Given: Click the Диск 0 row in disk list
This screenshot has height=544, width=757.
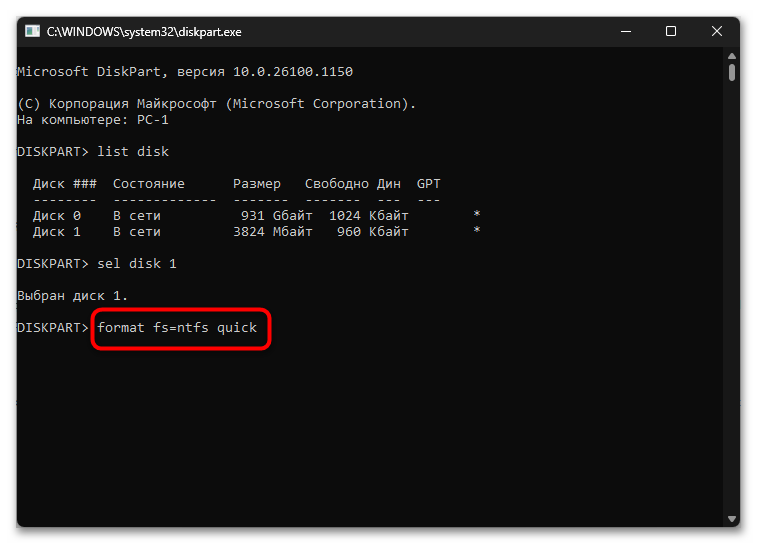Looking at the screenshot, I should point(256,215).
